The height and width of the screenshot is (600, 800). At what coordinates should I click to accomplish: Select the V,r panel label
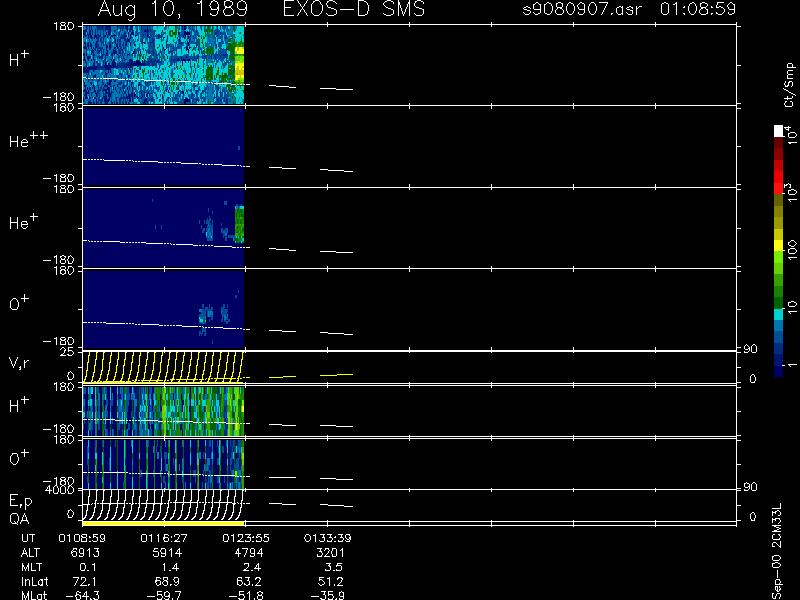click(19, 363)
